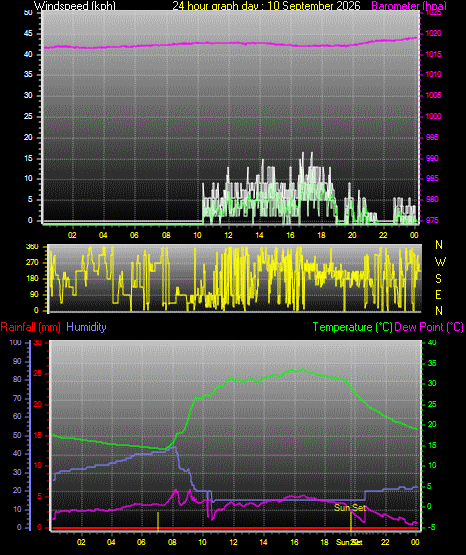The image size is (466, 555).
Task: Click the '18' hour label under windspeed graph
Action: (x=321, y=235)
